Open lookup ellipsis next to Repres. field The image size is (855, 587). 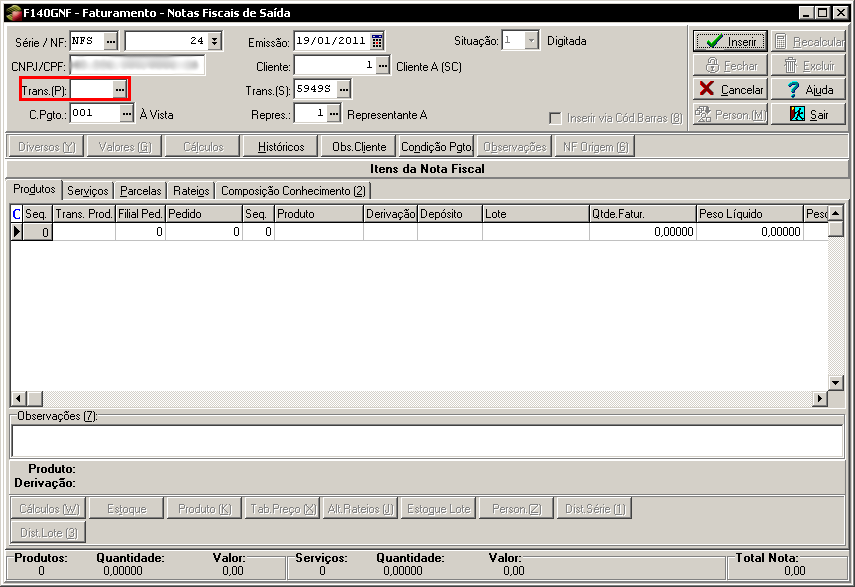point(334,114)
